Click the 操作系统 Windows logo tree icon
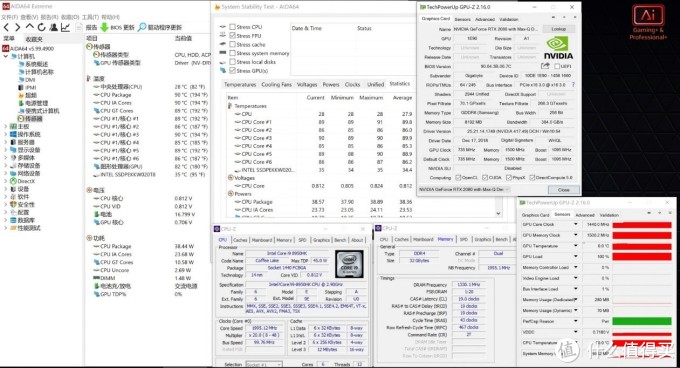 (x=13, y=134)
